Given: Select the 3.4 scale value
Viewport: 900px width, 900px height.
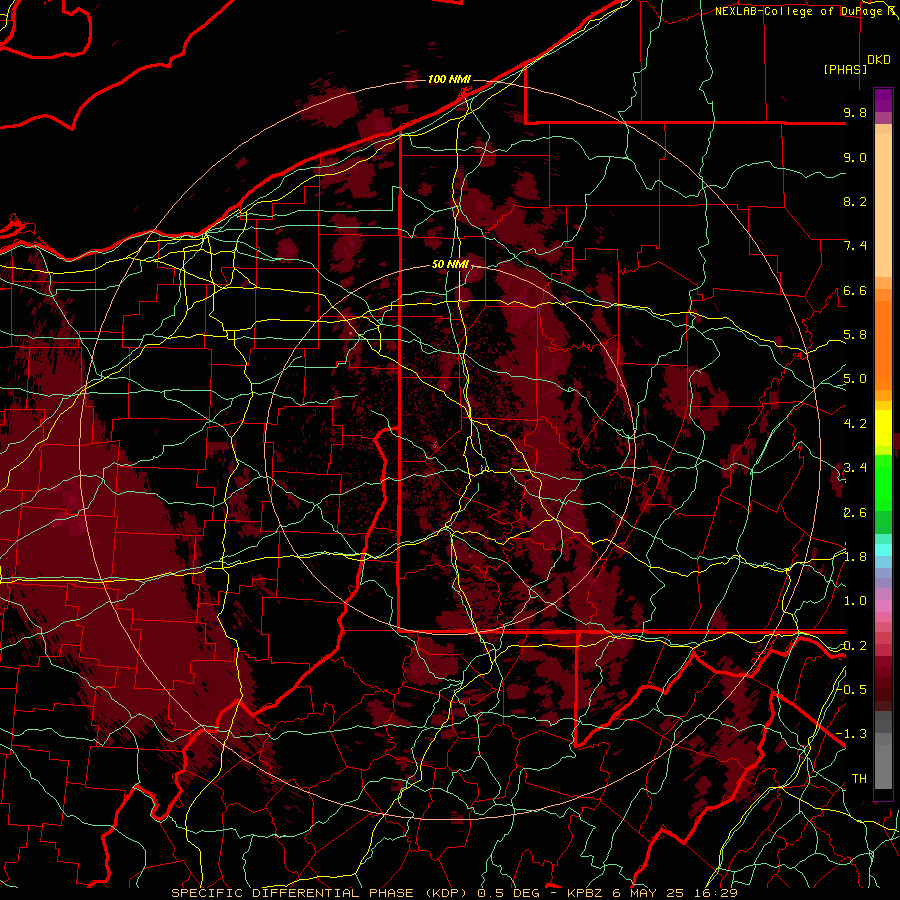Looking at the screenshot, I should click(855, 468).
